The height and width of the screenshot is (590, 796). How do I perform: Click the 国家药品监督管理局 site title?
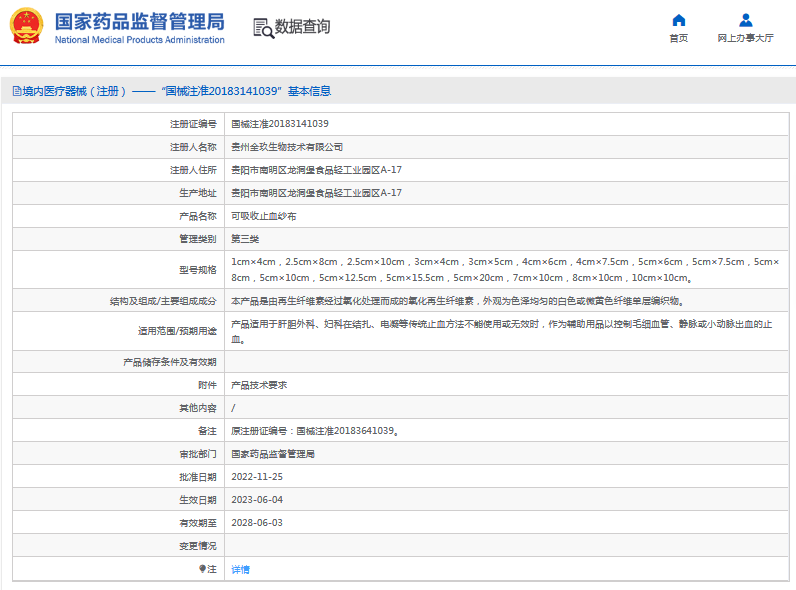point(140,21)
